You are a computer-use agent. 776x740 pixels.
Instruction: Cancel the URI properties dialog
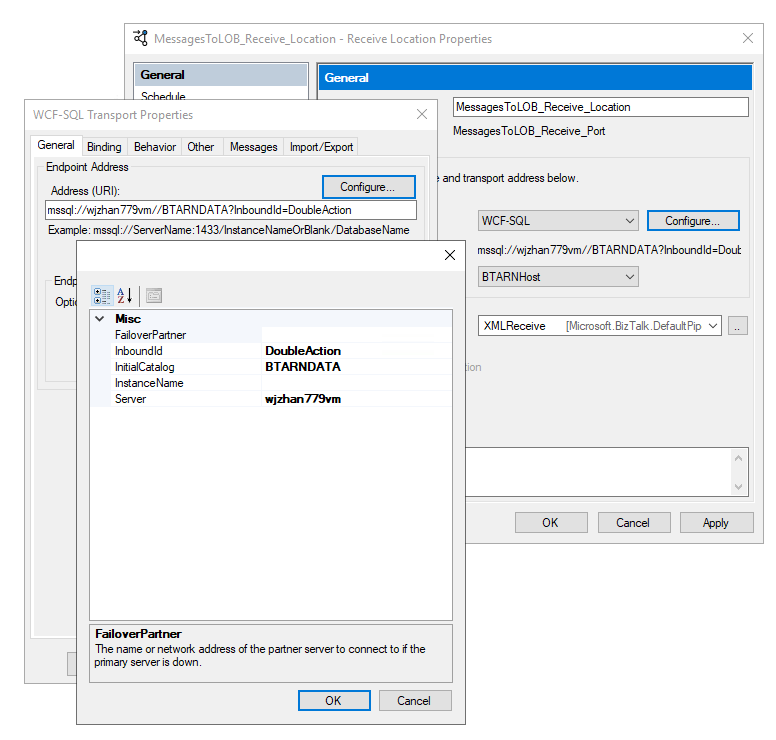(x=415, y=700)
